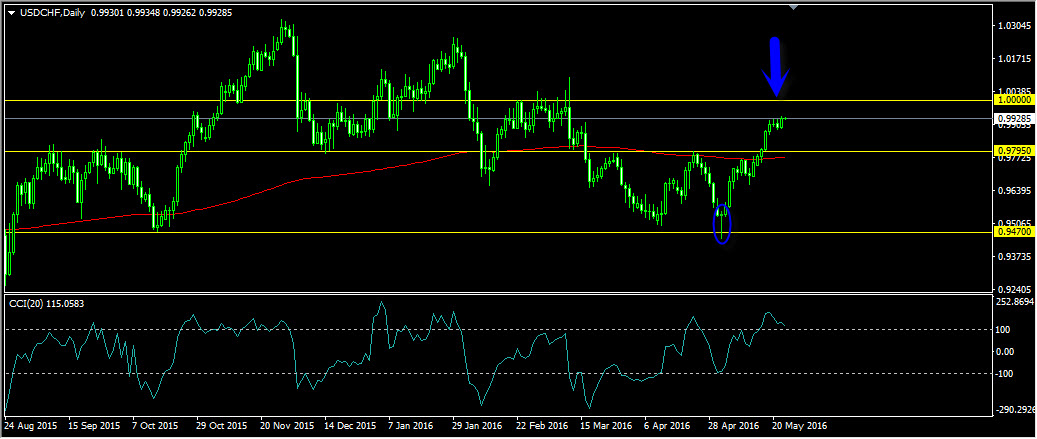Click the 29 Oct 2015 date label
Viewport: 1037px width, 439px height.
[x=223, y=426]
